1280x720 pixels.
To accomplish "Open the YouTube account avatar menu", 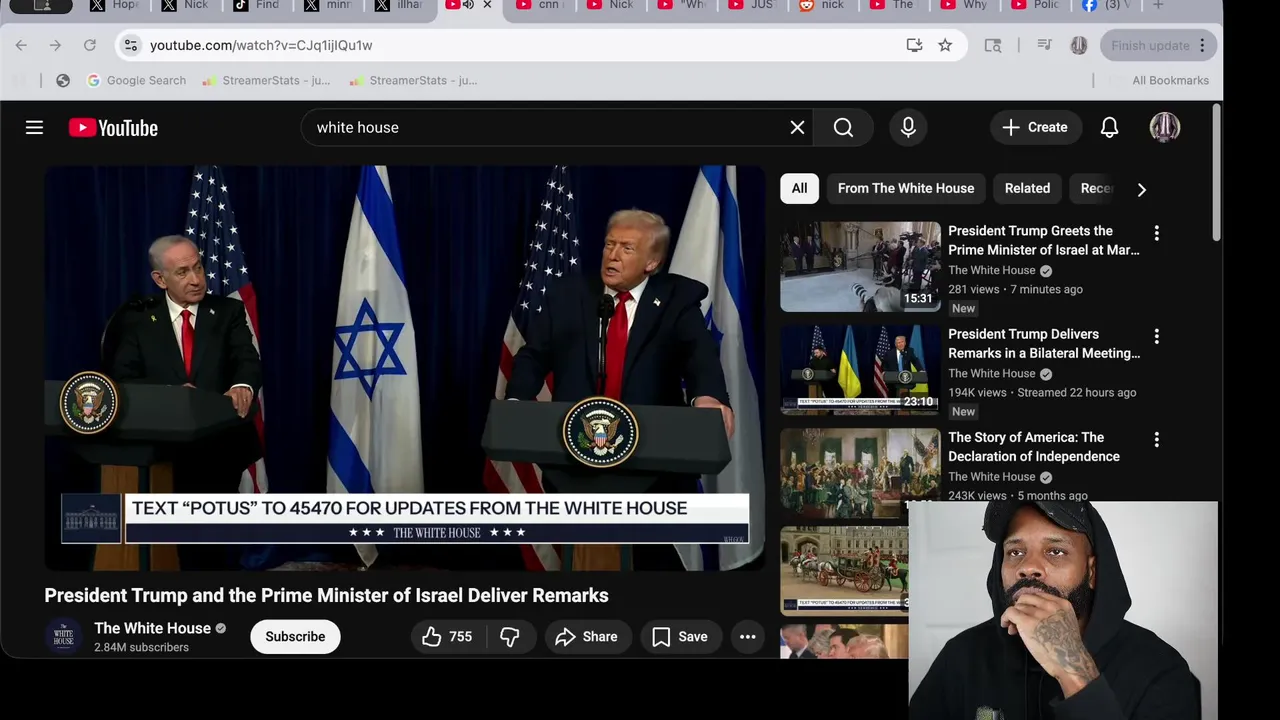I will pos(1165,127).
